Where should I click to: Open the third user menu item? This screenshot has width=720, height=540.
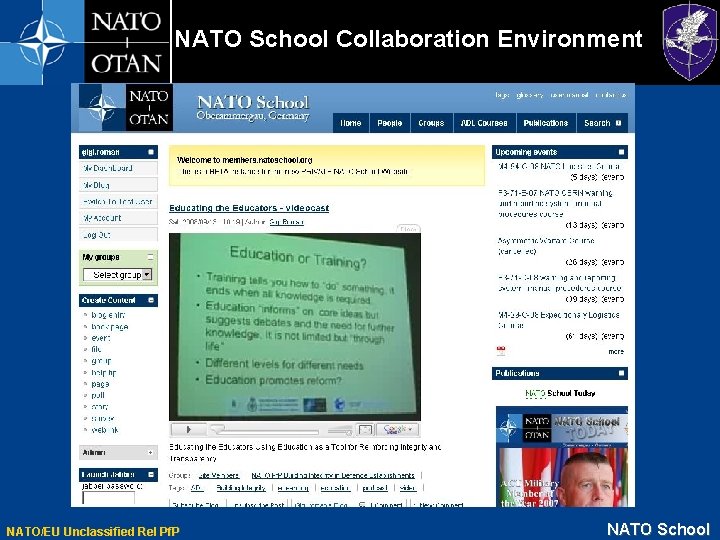pos(118,202)
